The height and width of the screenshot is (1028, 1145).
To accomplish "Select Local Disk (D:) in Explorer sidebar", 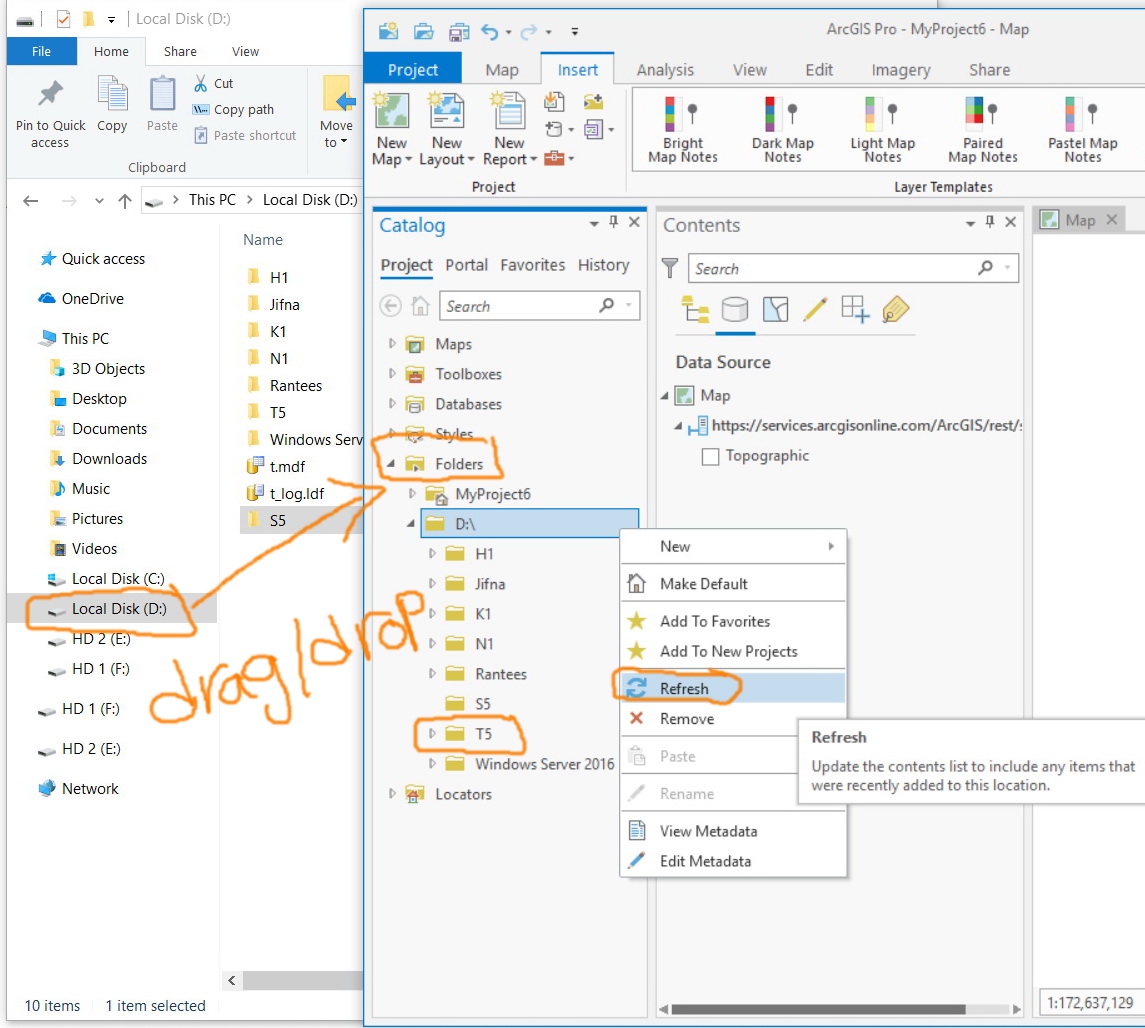I will tap(112, 608).
